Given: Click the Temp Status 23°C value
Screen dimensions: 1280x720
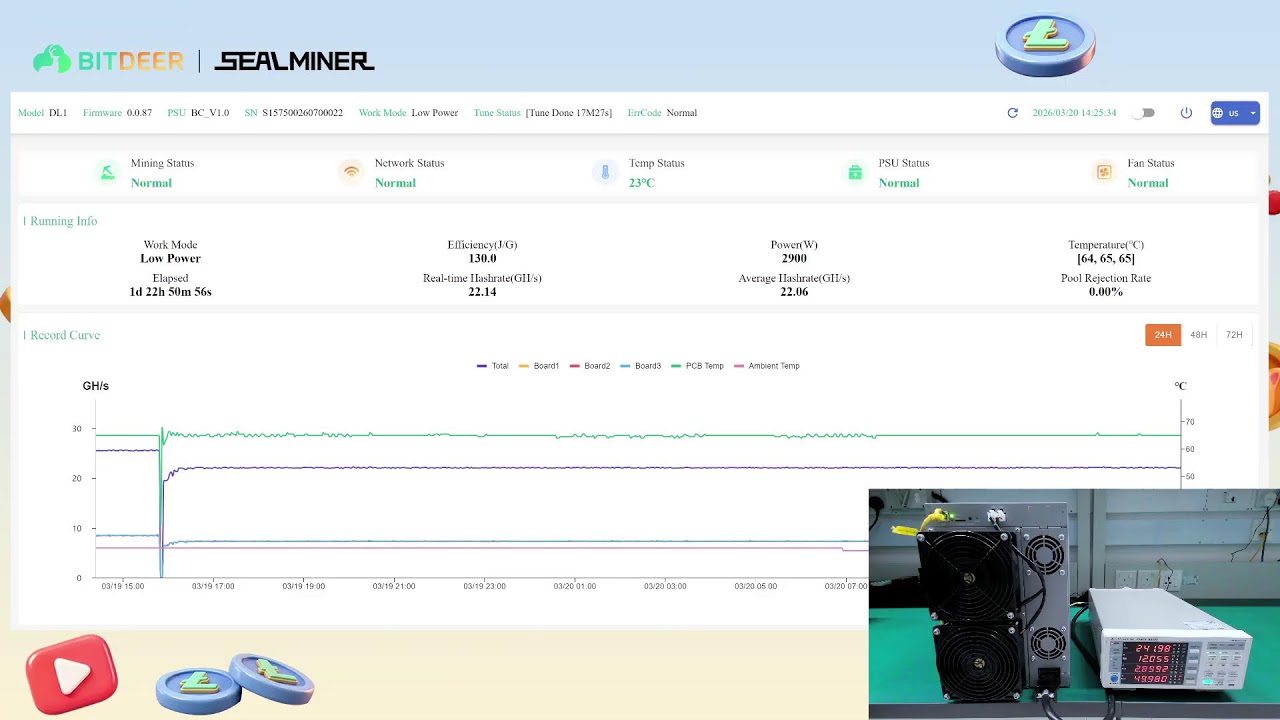Looking at the screenshot, I should pos(642,183).
